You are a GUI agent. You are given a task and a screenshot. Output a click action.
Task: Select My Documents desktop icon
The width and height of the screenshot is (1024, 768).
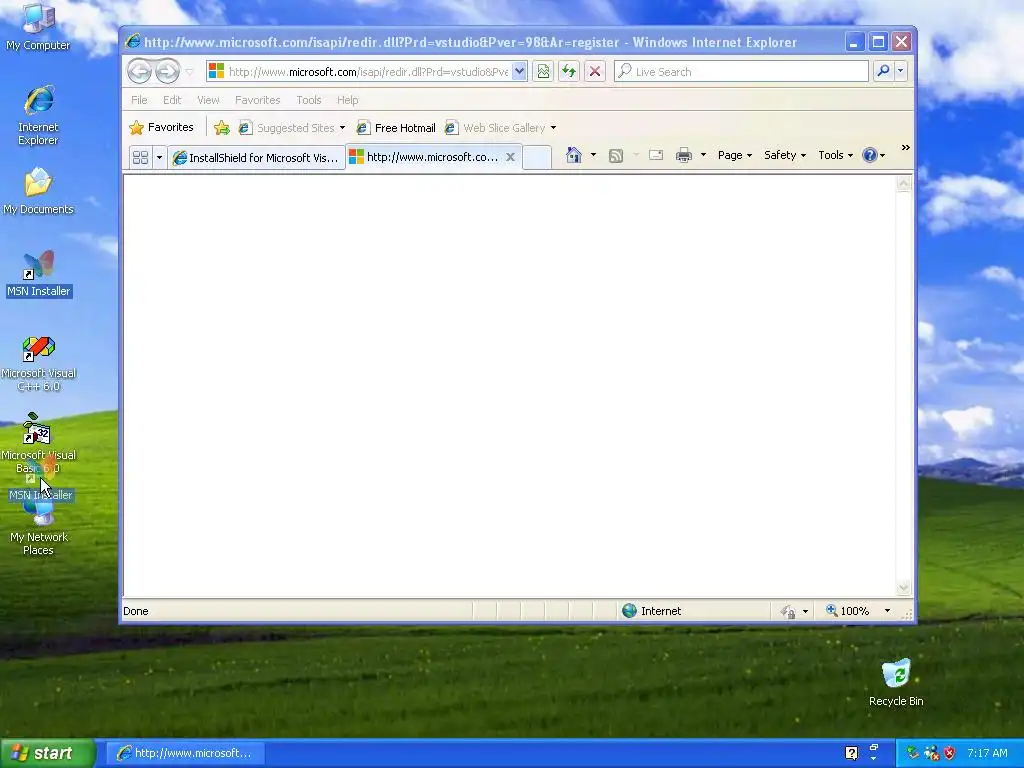tap(39, 191)
